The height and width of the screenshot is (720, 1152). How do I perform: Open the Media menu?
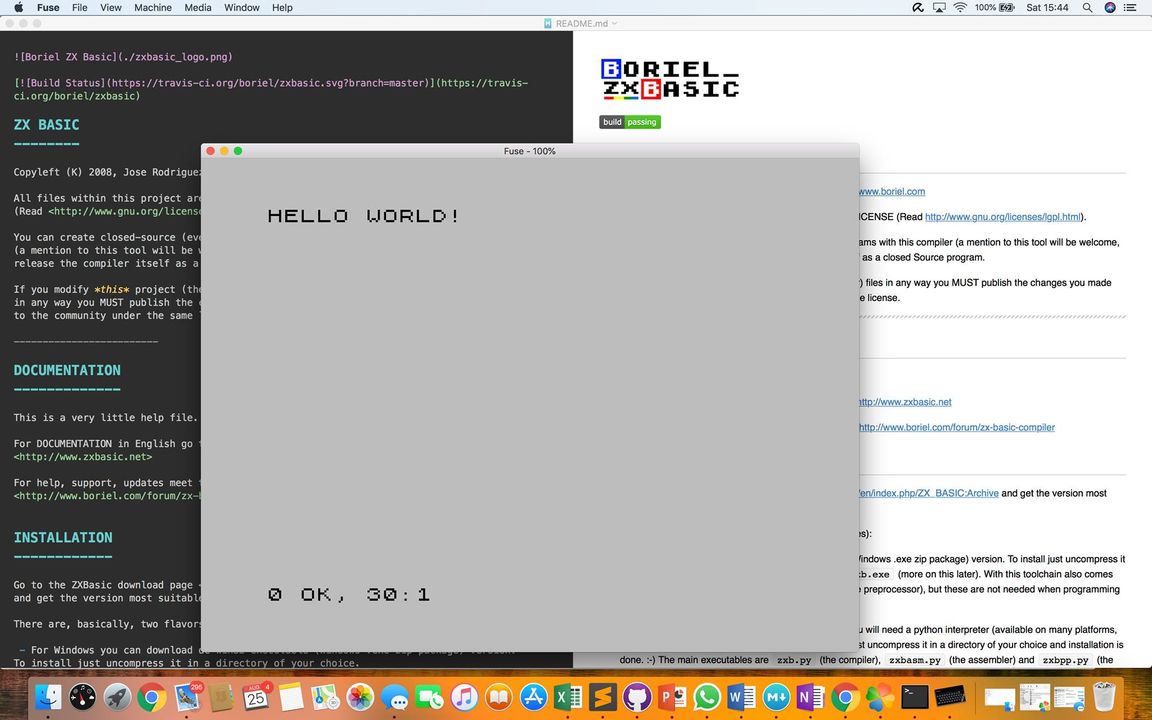pyautogui.click(x=198, y=7)
